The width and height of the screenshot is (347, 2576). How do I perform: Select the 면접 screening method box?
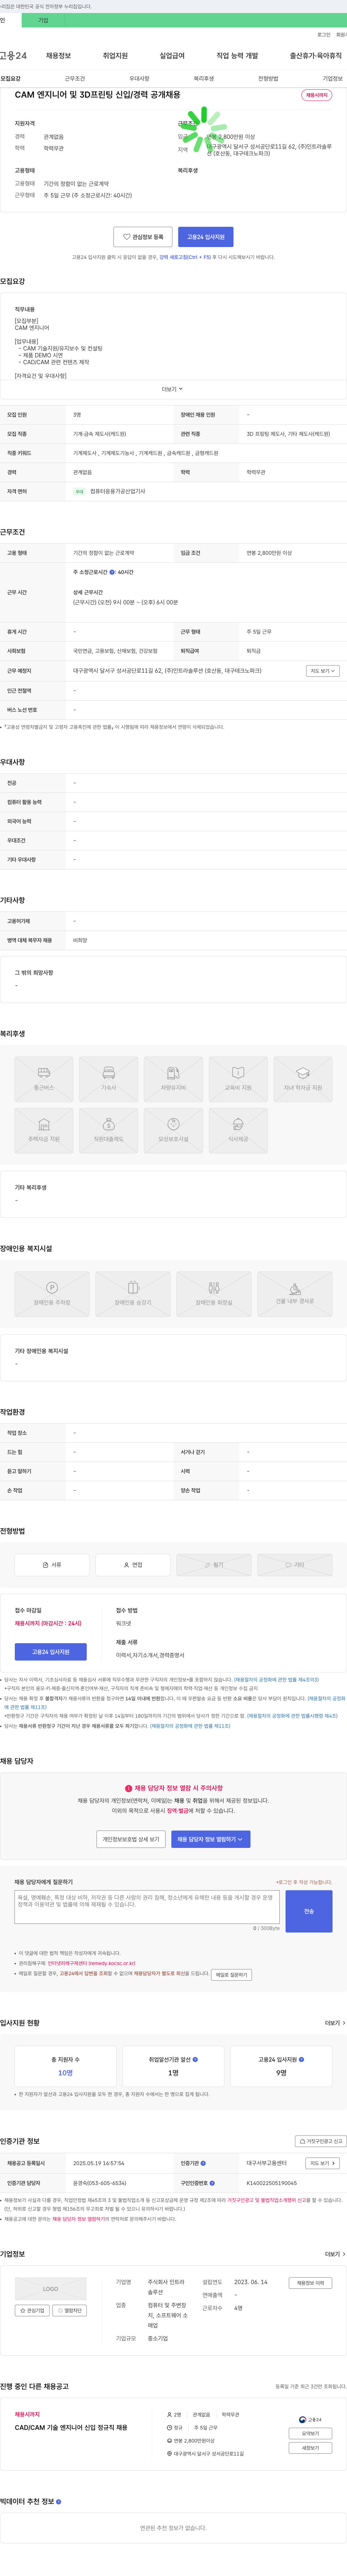[x=133, y=1565]
